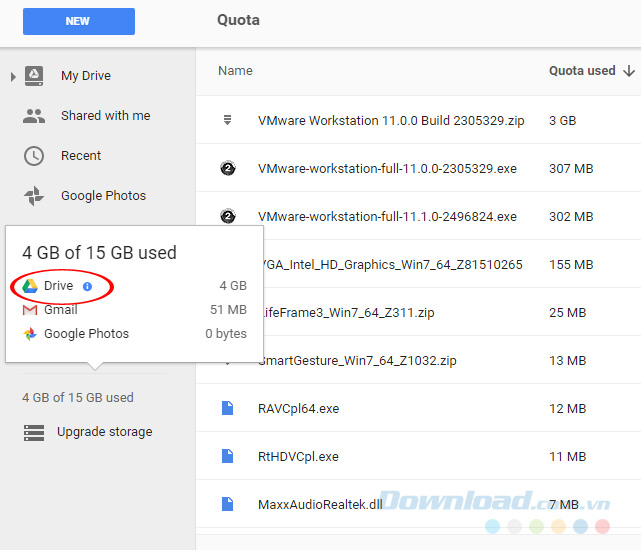Click the 25 MB quota value

[x=567, y=313]
